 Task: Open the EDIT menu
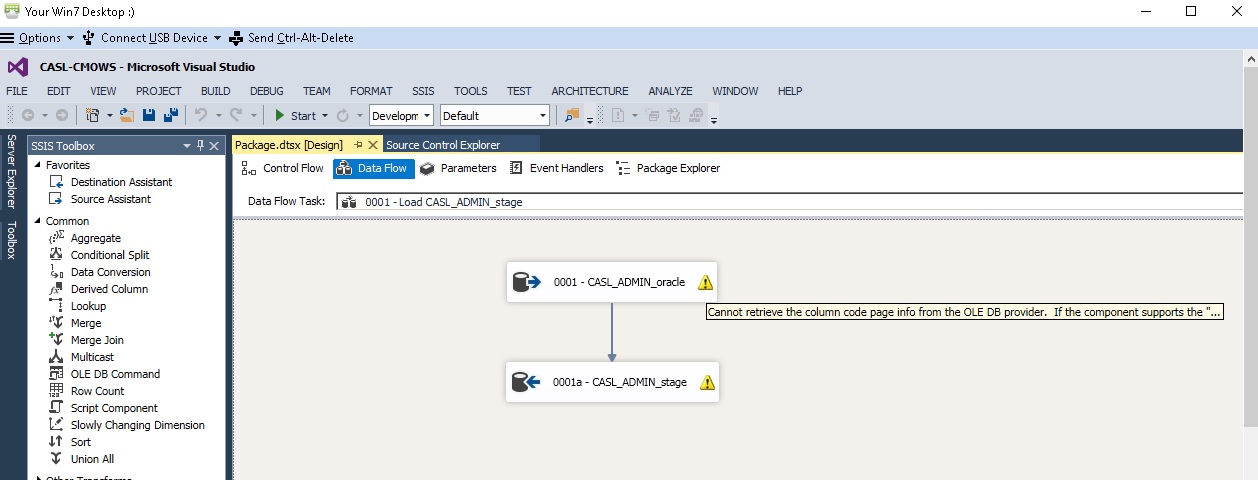[58, 91]
